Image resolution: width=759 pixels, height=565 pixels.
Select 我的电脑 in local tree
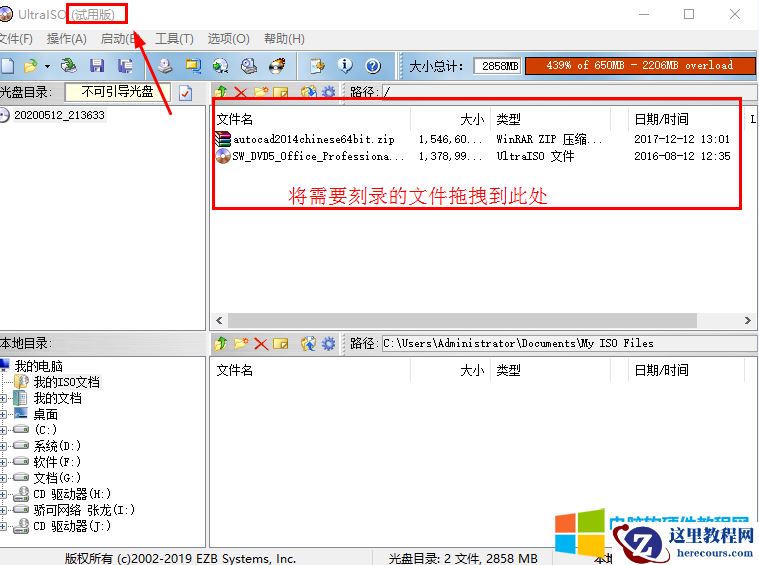(38, 366)
